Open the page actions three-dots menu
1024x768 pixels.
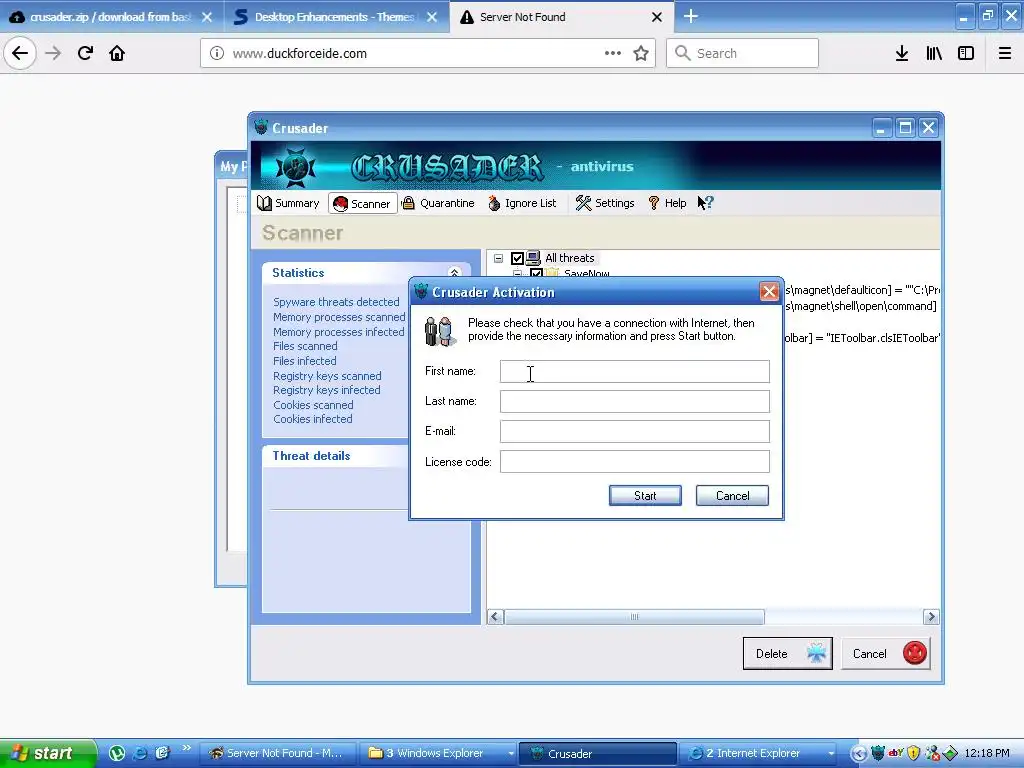613,53
